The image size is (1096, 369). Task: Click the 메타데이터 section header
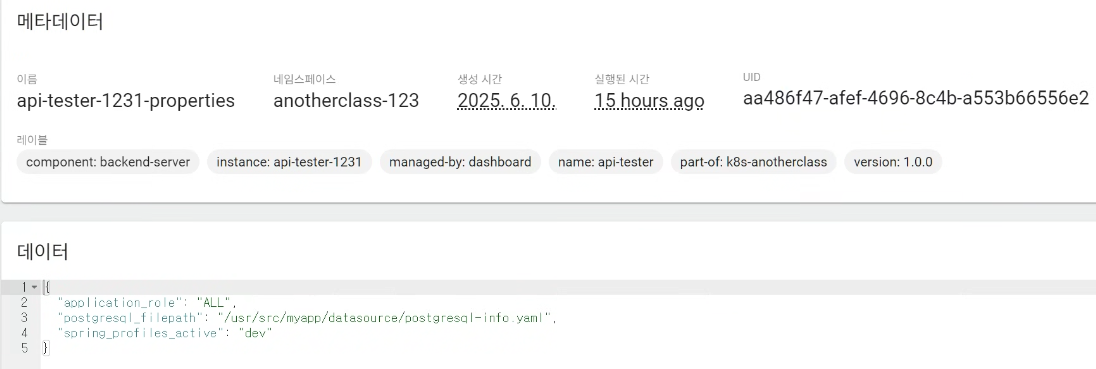click(x=60, y=22)
